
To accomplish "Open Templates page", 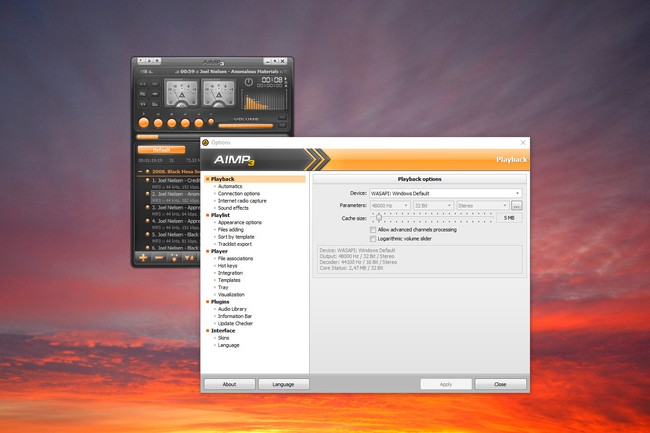I will click(x=229, y=280).
